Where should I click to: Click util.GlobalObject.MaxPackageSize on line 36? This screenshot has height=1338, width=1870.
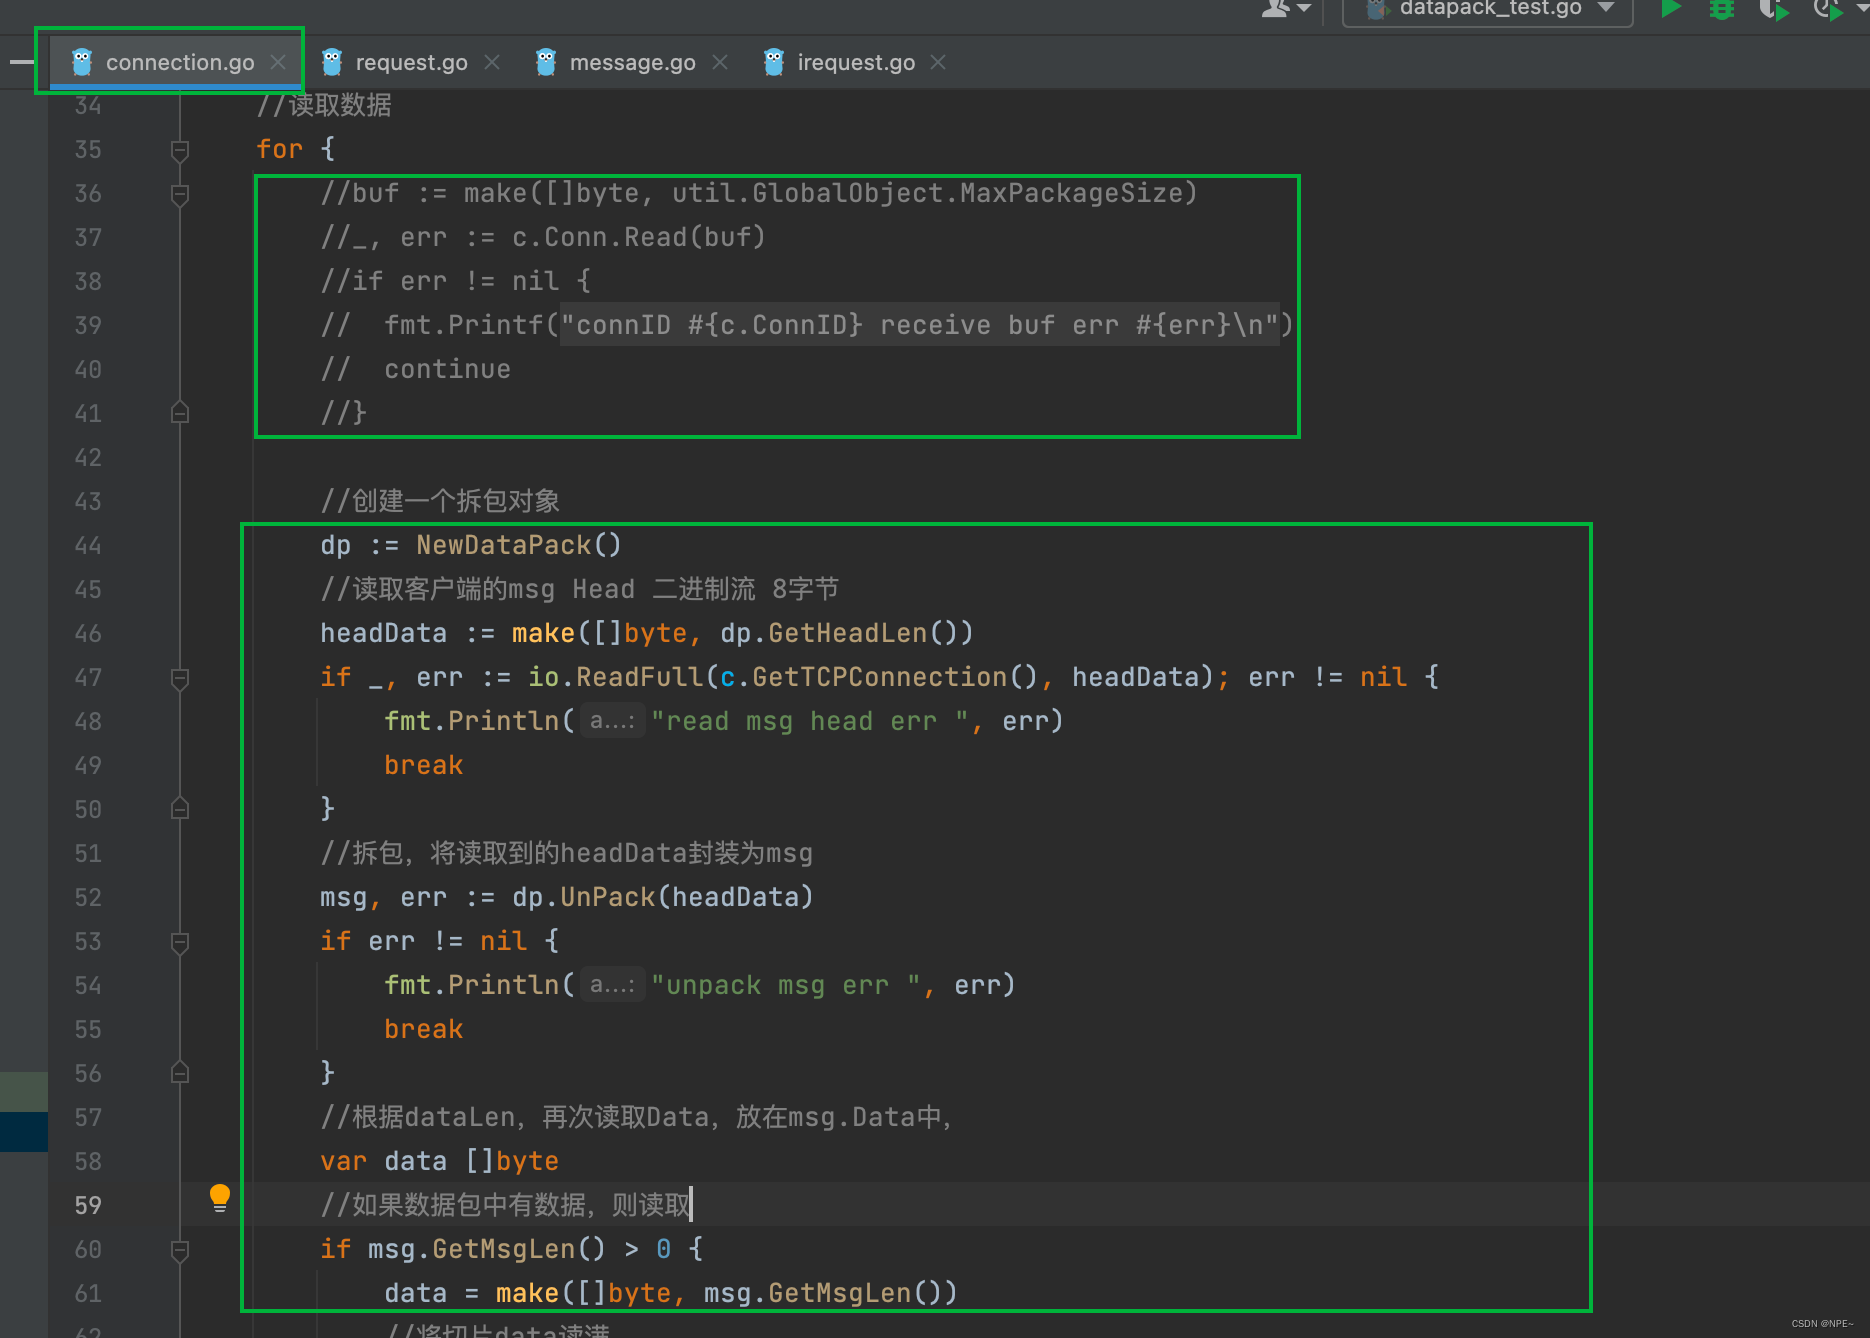927,193
